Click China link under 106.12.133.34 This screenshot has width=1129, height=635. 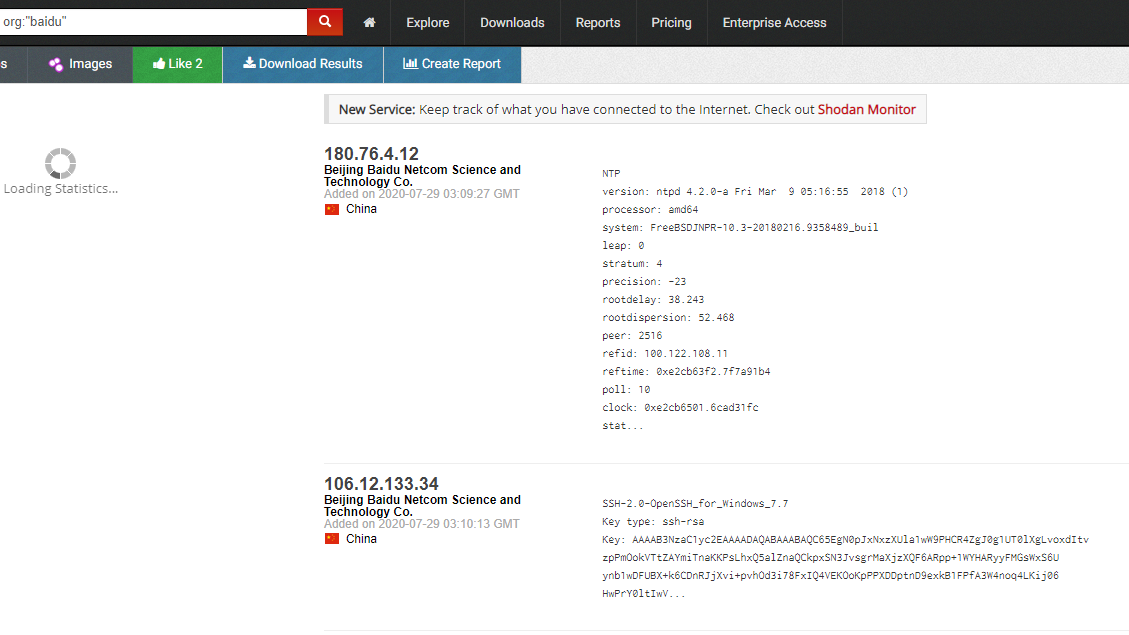(361, 539)
